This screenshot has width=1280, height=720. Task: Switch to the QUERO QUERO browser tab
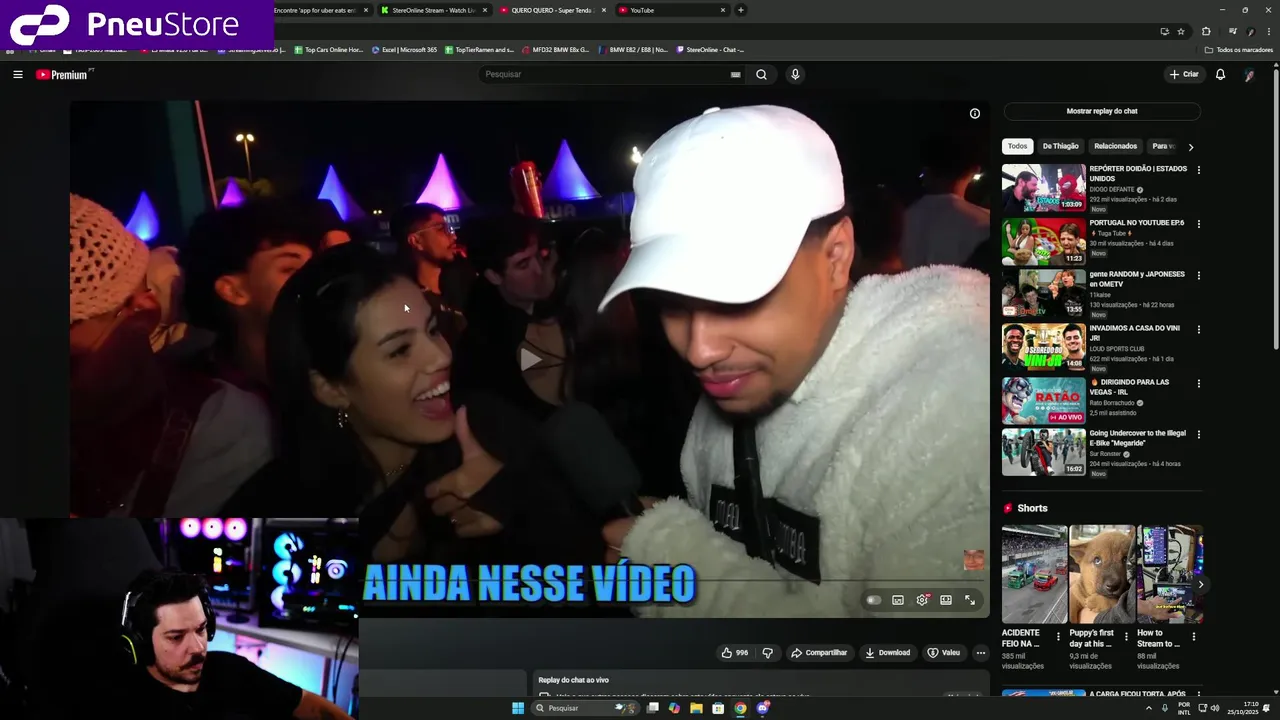[x=552, y=10]
